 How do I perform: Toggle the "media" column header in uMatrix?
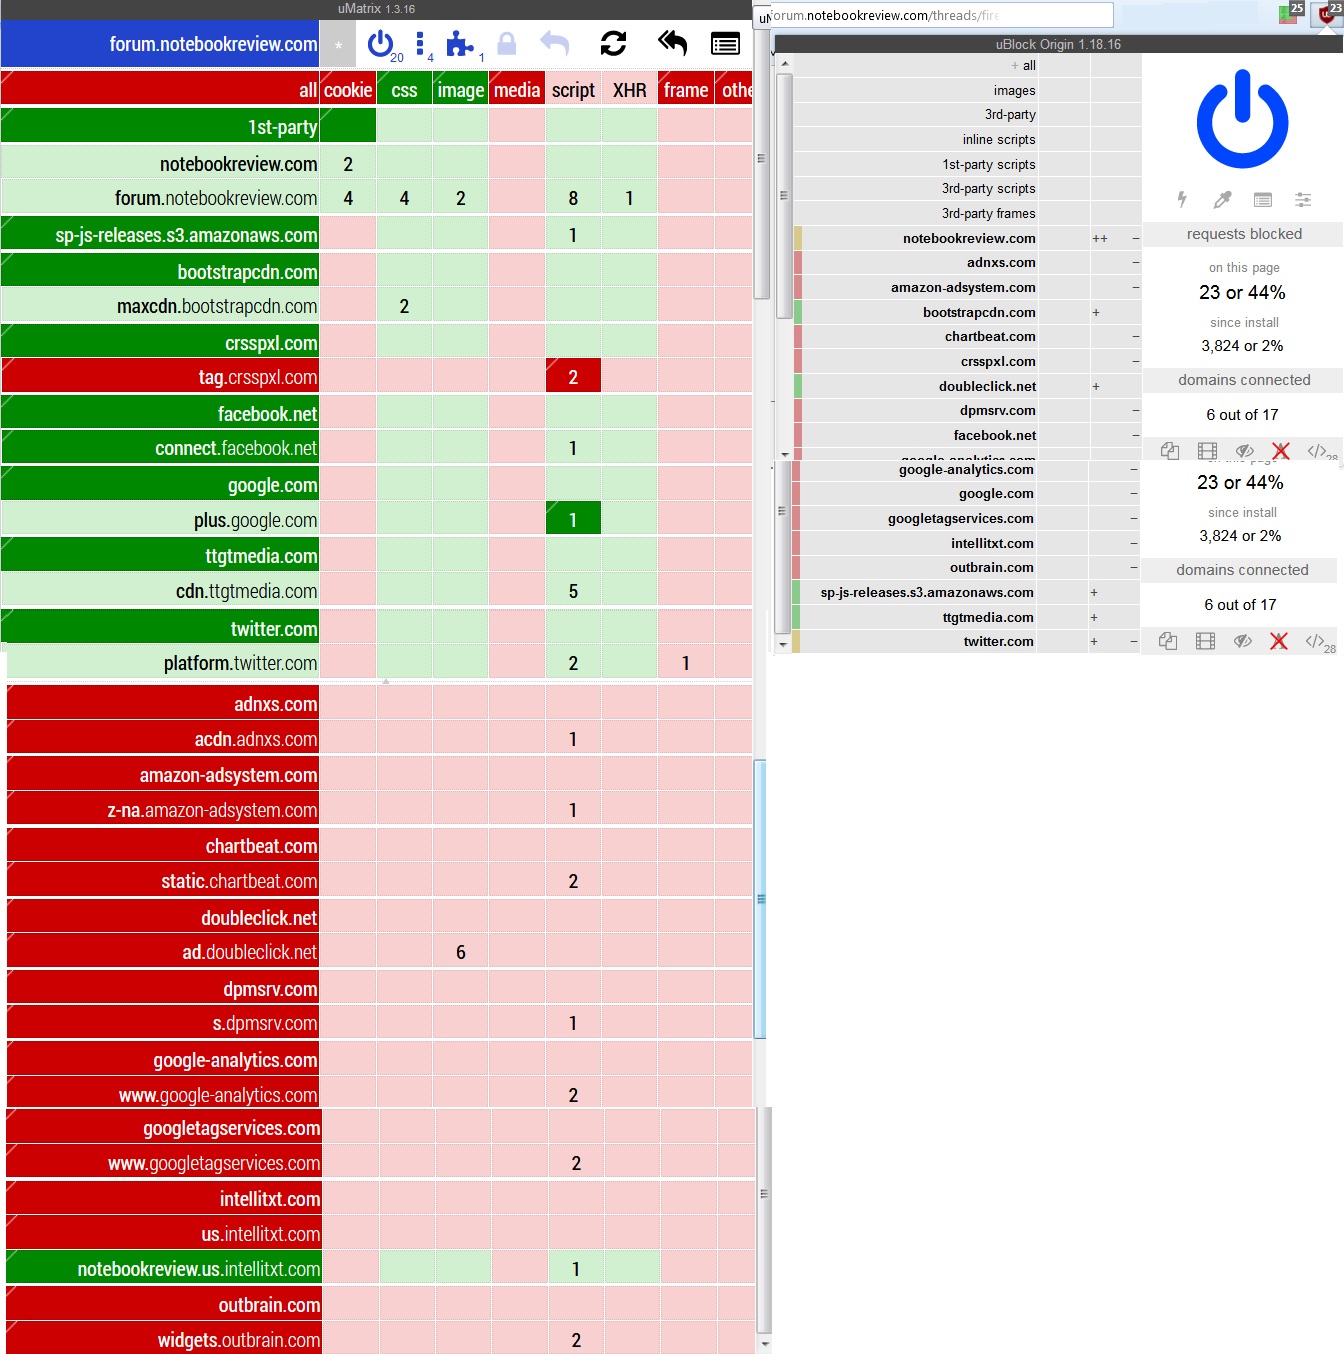(517, 90)
